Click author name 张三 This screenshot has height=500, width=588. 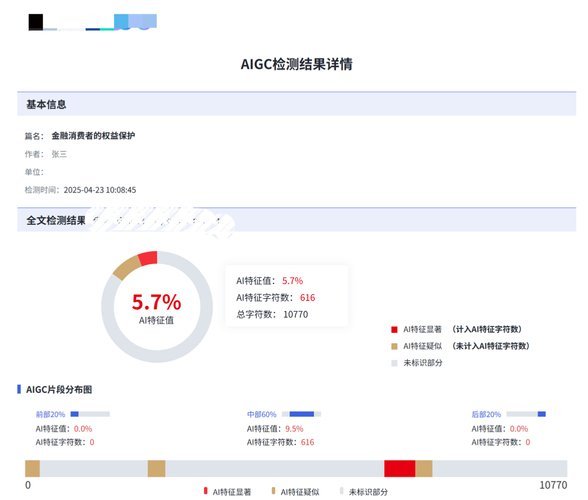coord(59,154)
